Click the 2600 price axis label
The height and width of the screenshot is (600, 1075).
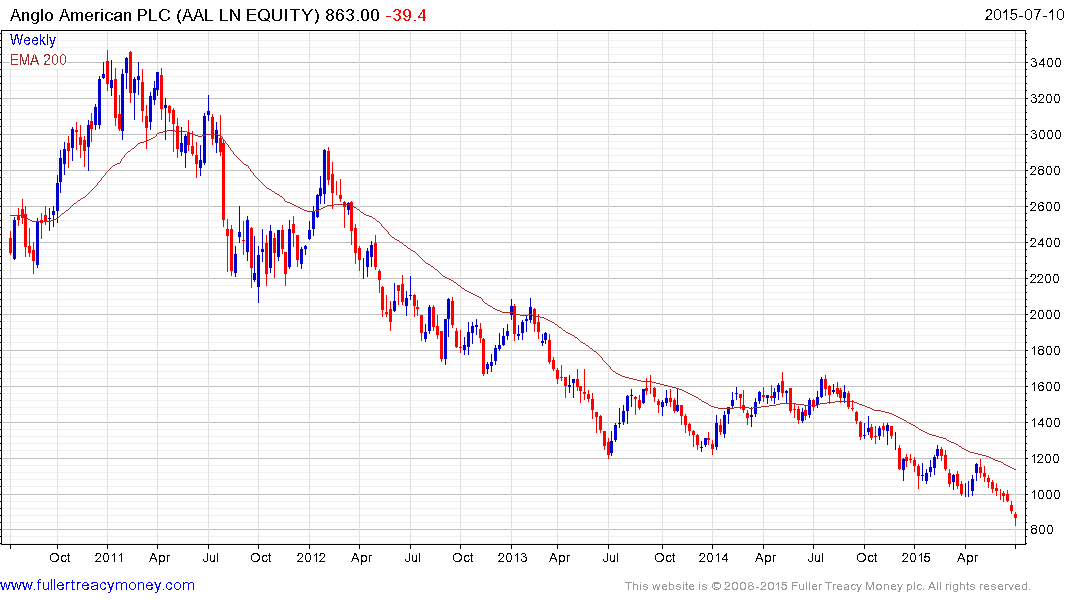coord(1046,207)
